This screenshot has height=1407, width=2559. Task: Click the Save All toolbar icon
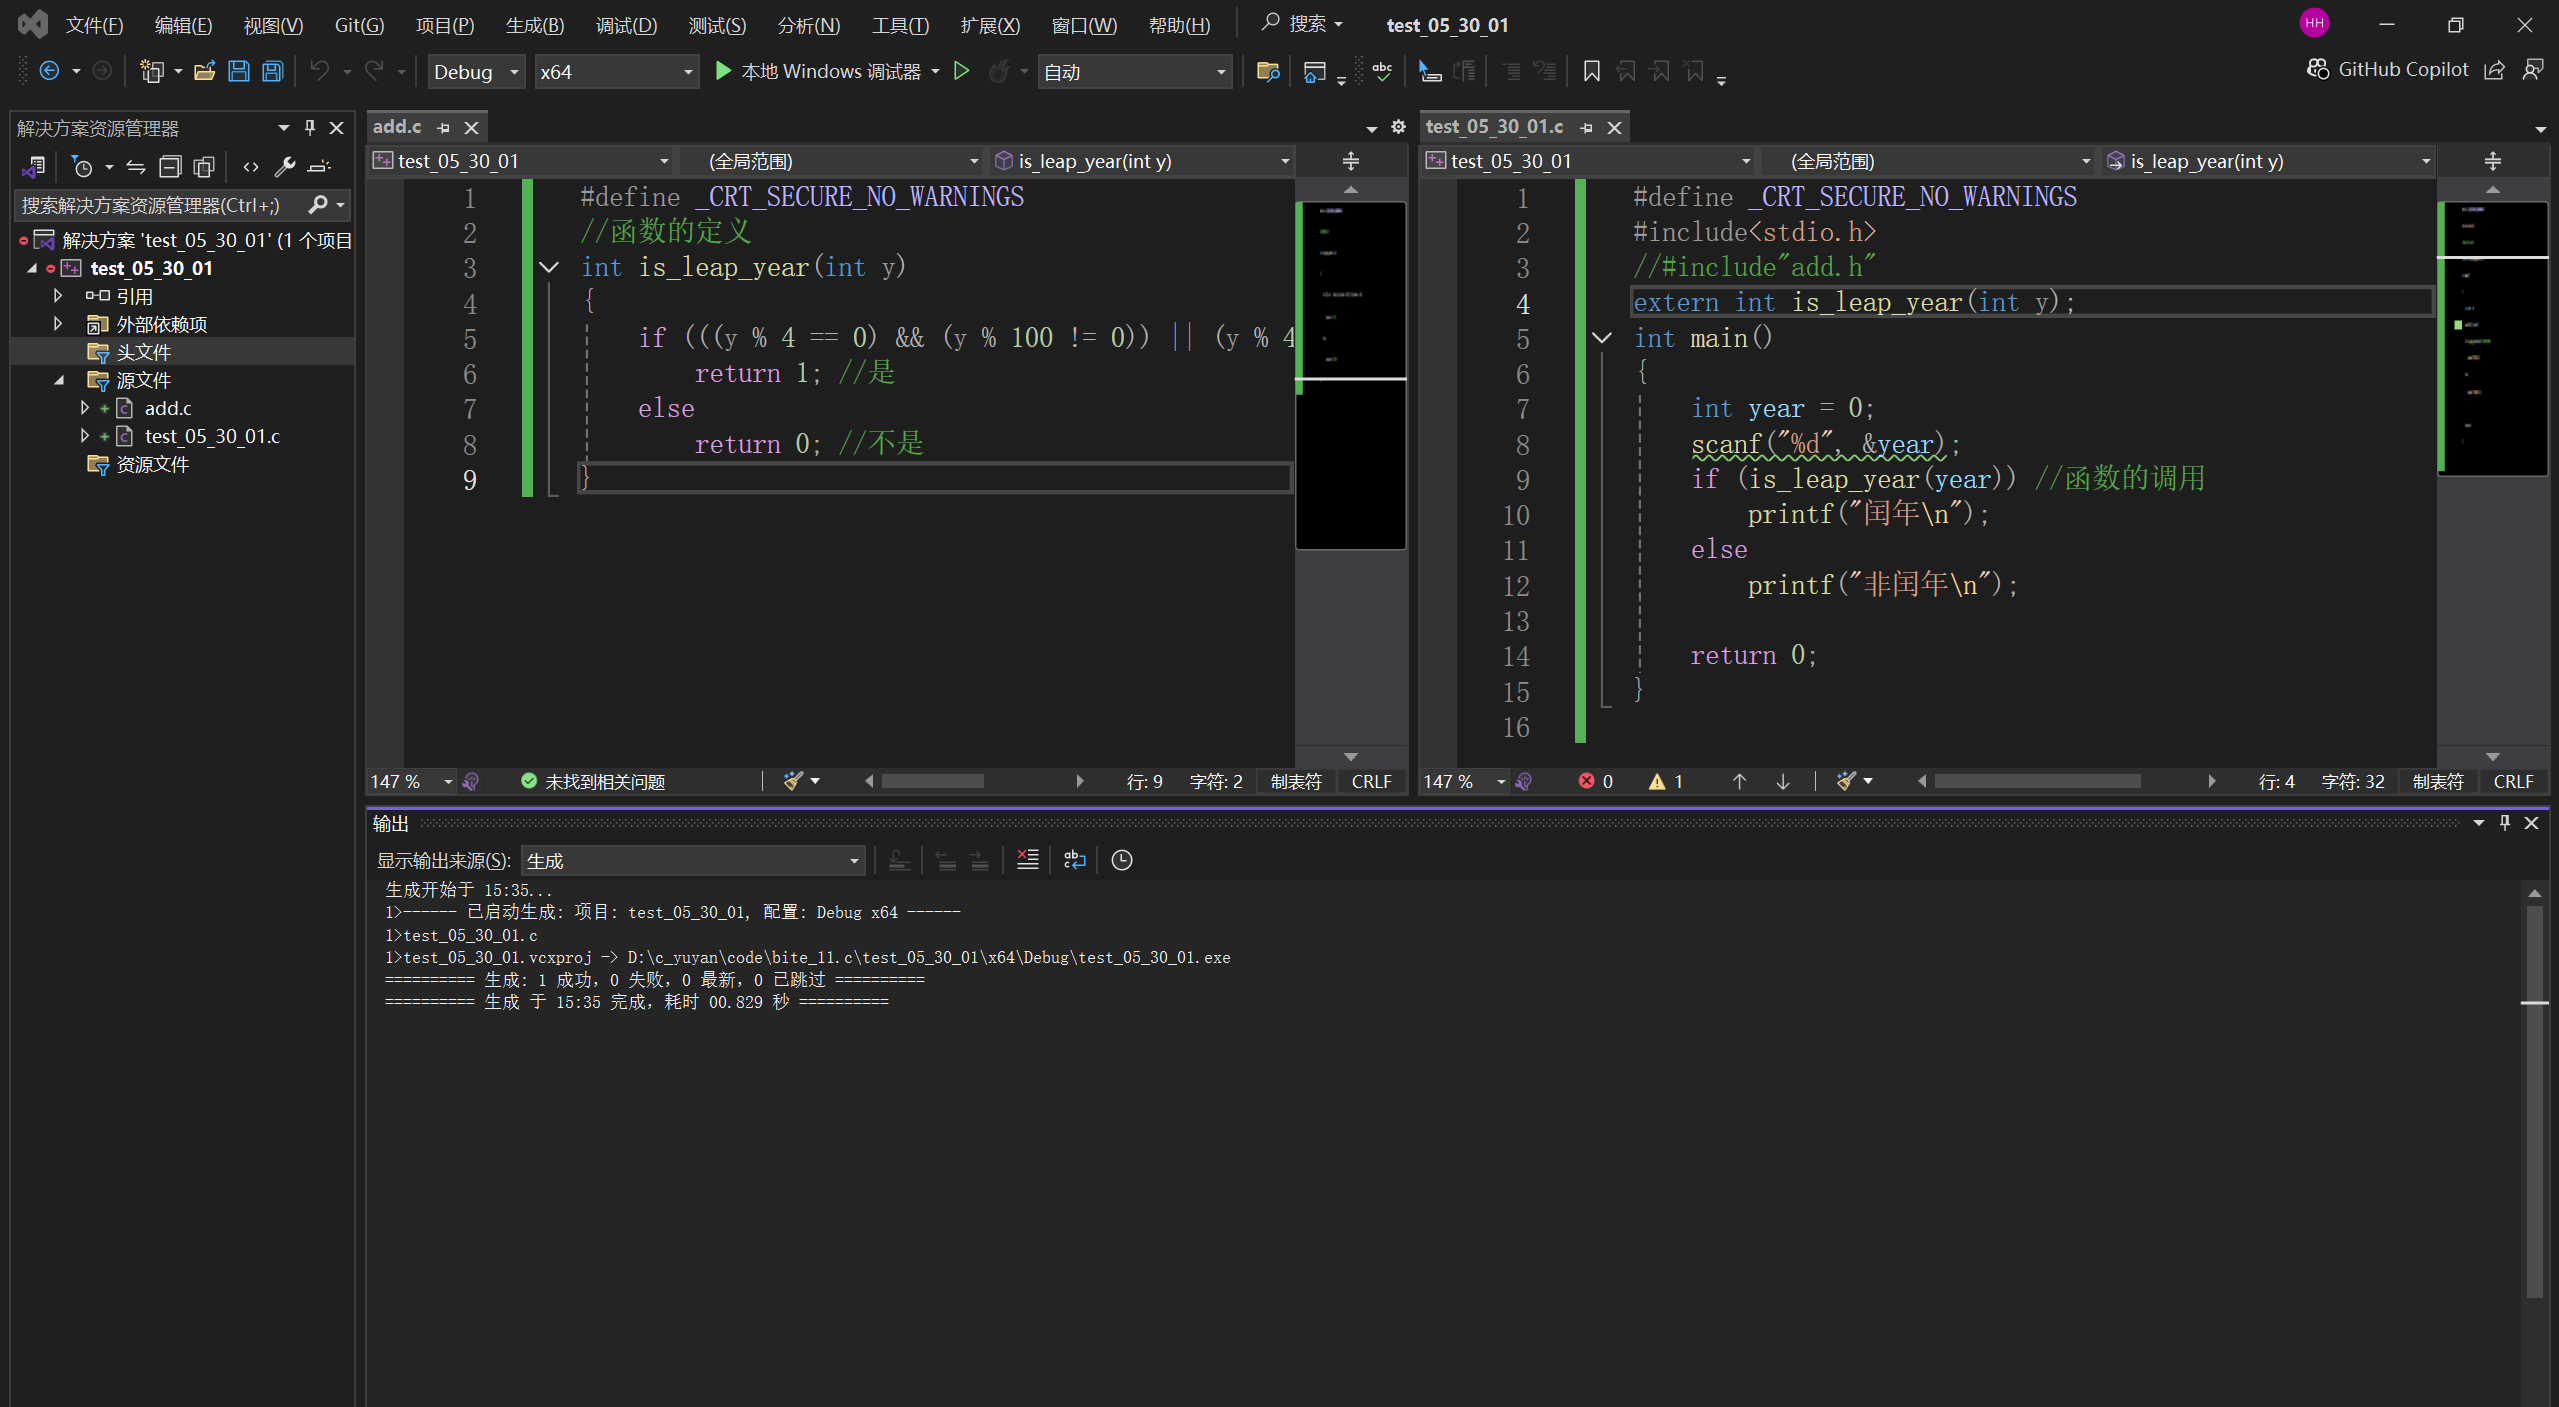(272, 71)
